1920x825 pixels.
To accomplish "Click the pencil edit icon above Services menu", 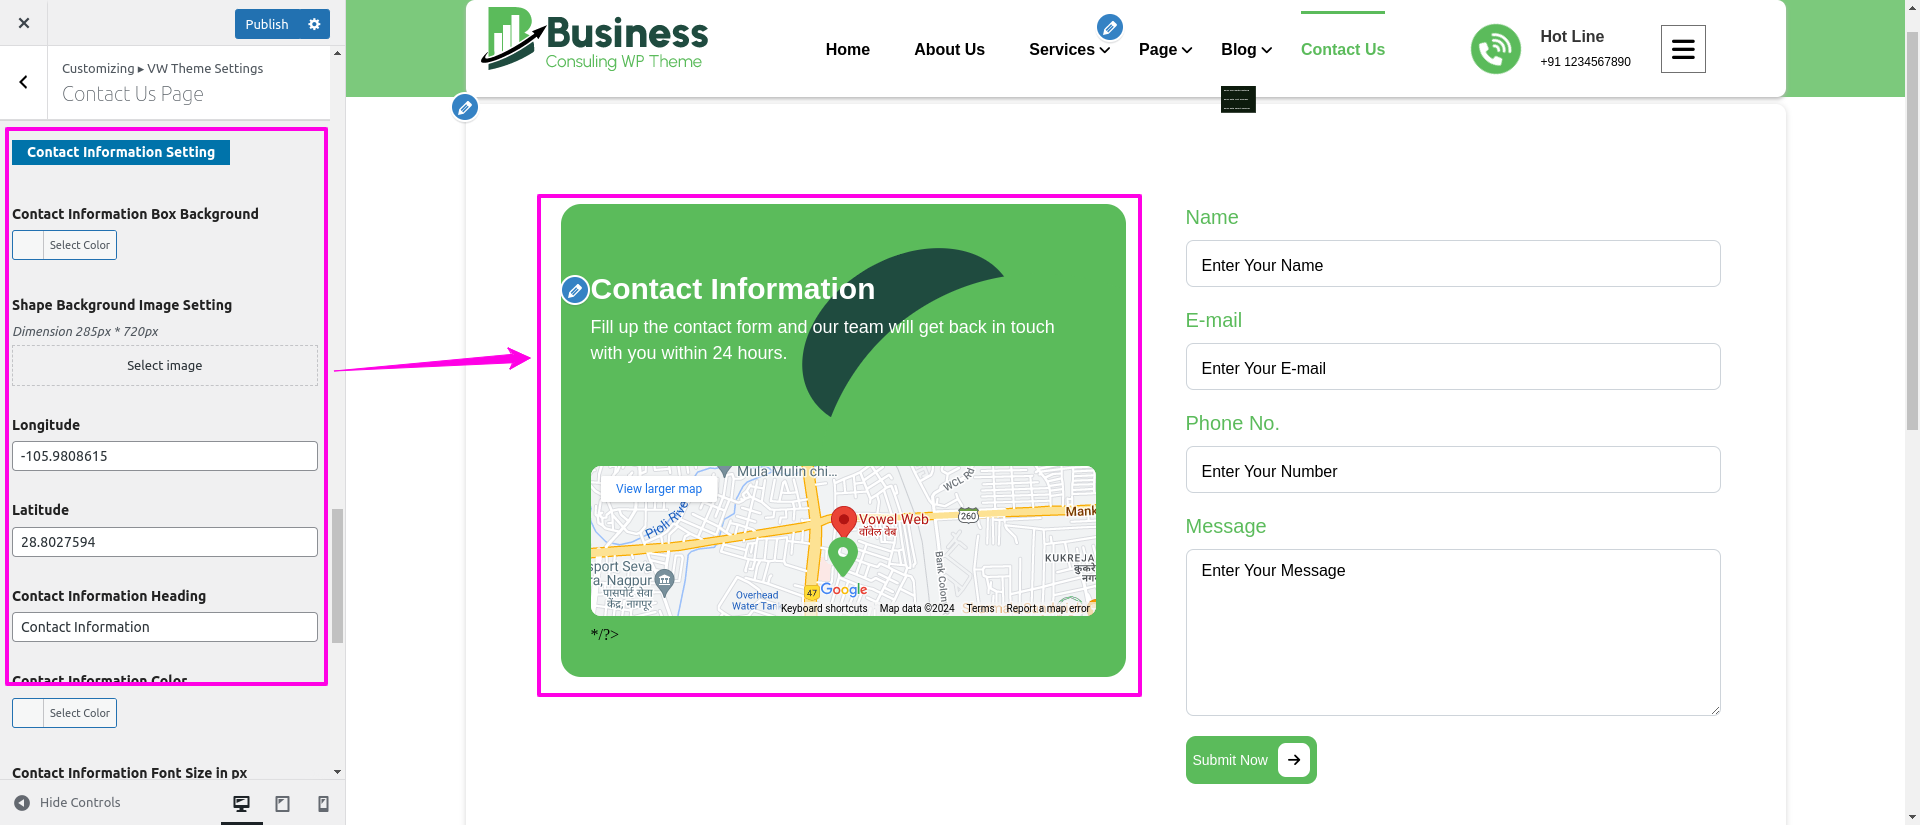I will (x=1109, y=27).
